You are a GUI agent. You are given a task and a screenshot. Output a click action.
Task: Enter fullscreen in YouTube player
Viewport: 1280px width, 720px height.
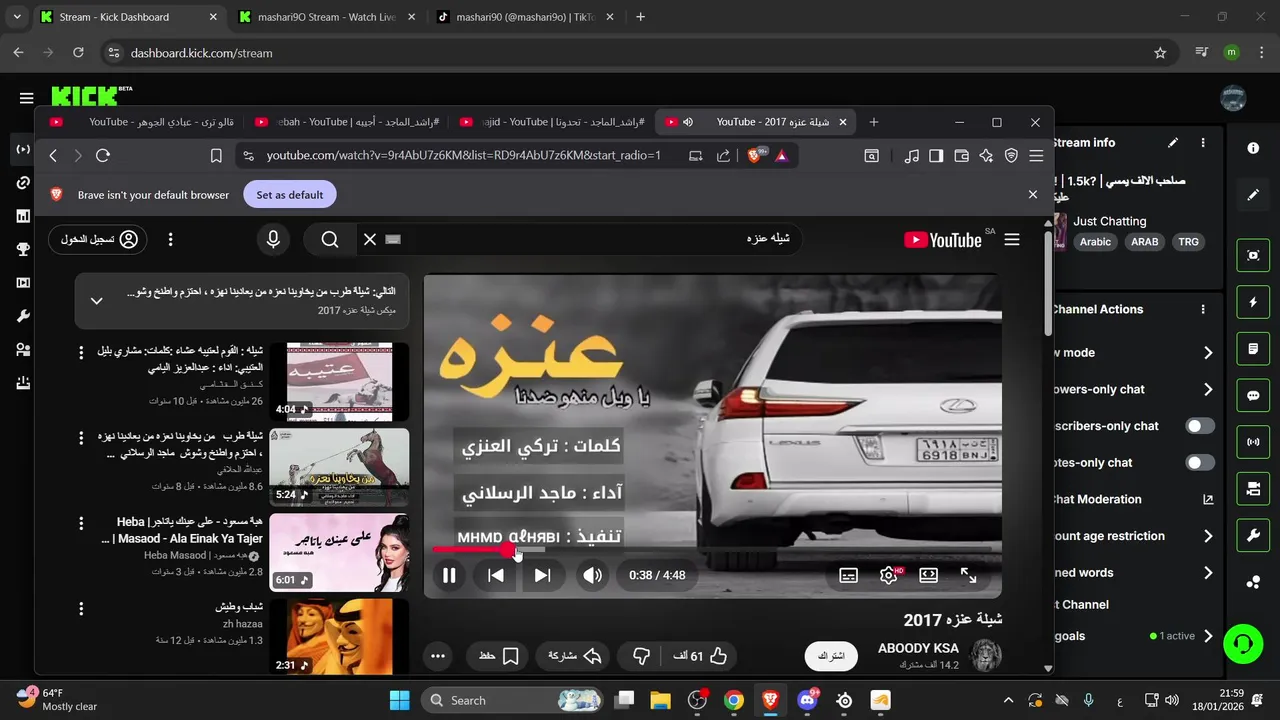tap(968, 575)
